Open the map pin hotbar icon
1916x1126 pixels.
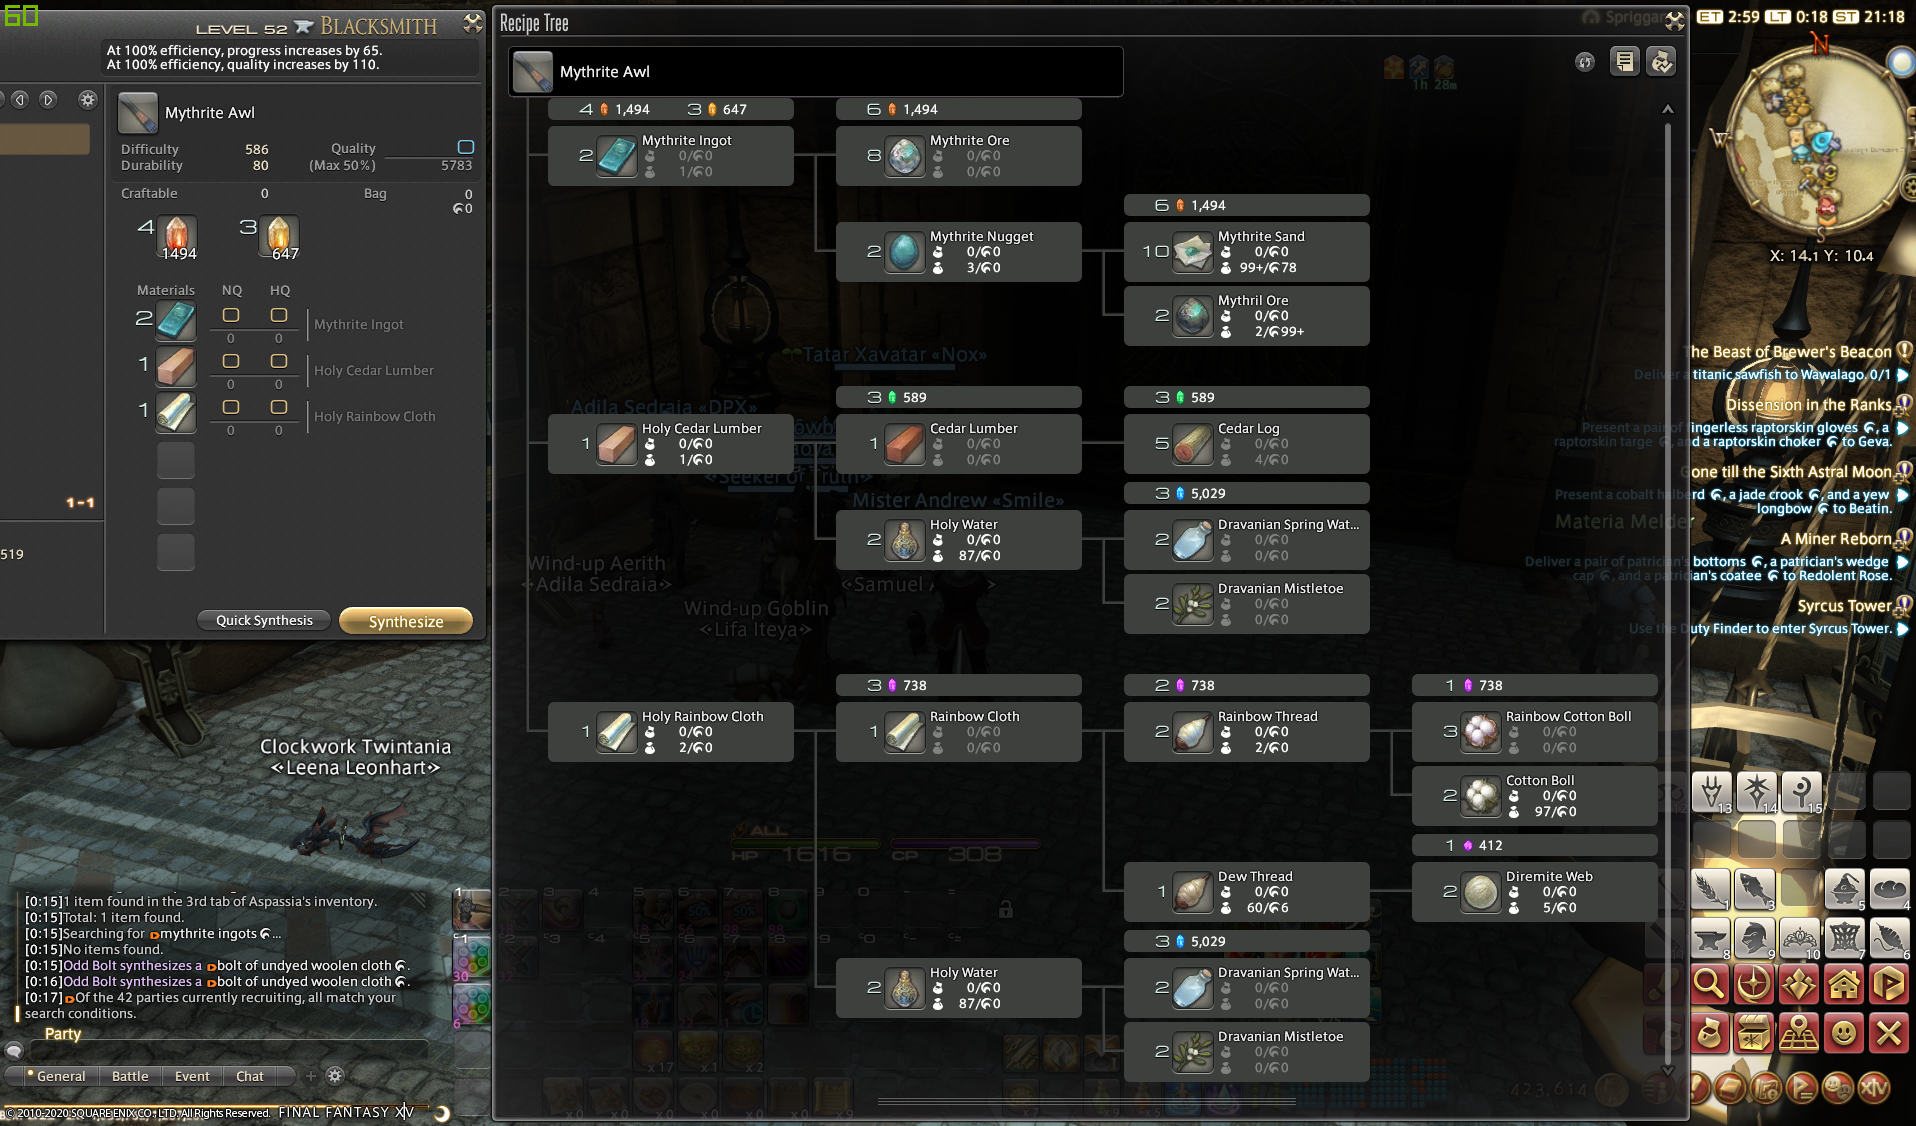pyautogui.click(x=1799, y=1033)
